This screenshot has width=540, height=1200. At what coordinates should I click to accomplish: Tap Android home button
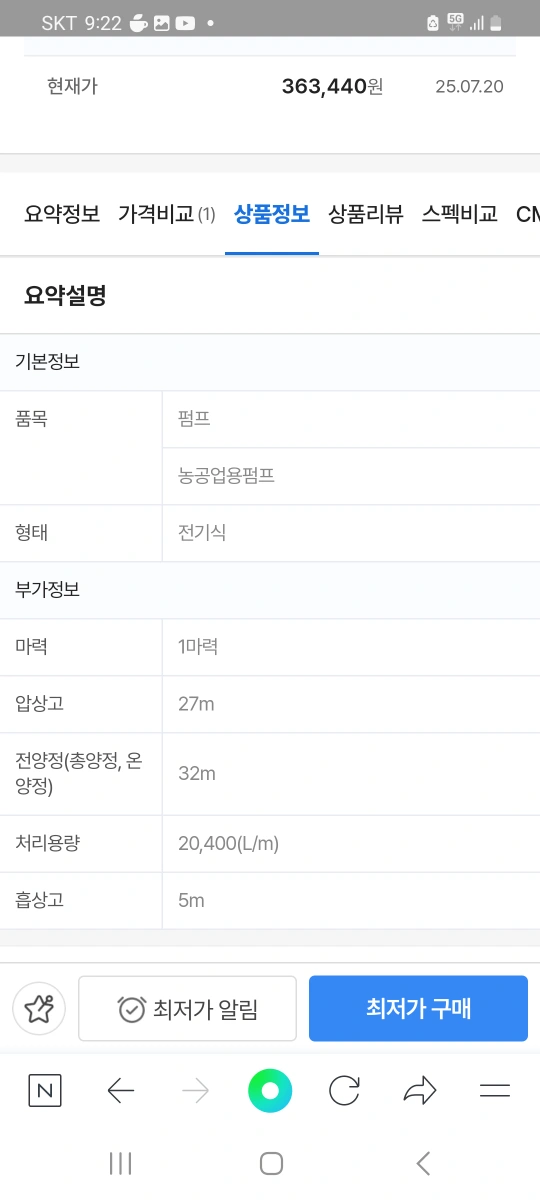pyautogui.click(x=271, y=1163)
